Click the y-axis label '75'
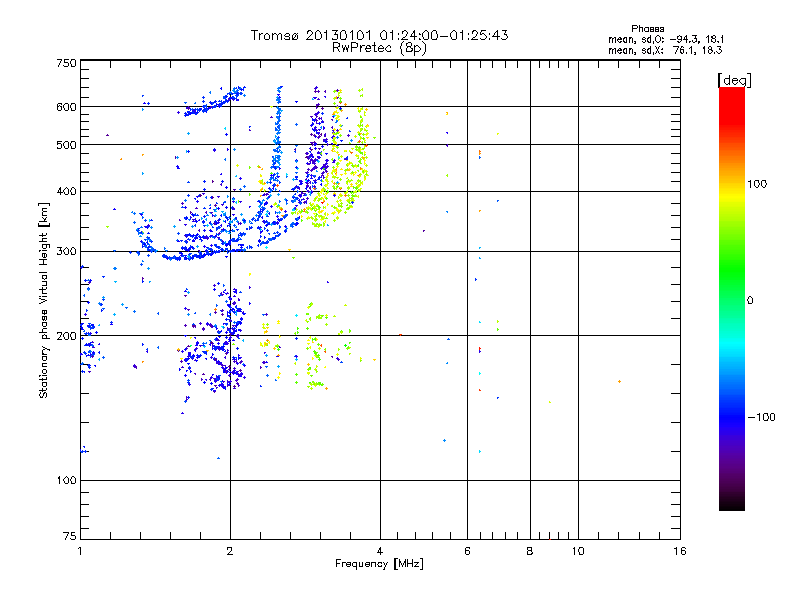800x600 pixels. [x=70, y=536]
